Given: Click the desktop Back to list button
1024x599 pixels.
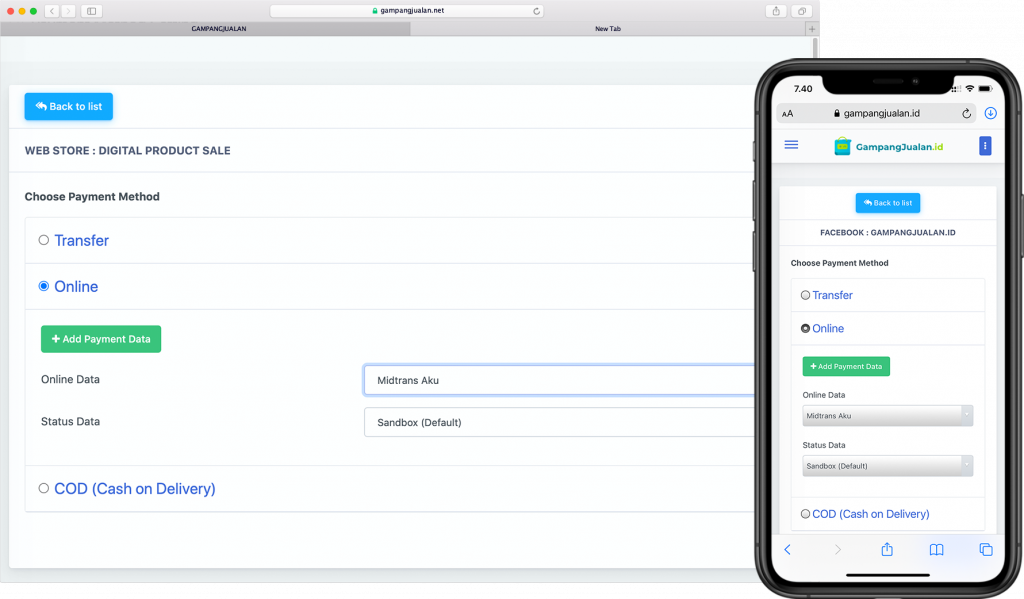Looking at the screenshot, I should coord(69,106).
